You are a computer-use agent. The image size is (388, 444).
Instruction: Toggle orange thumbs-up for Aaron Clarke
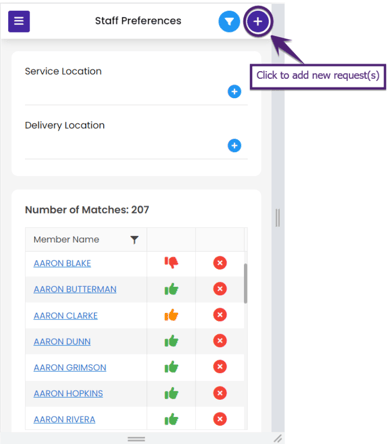point(171,315)
